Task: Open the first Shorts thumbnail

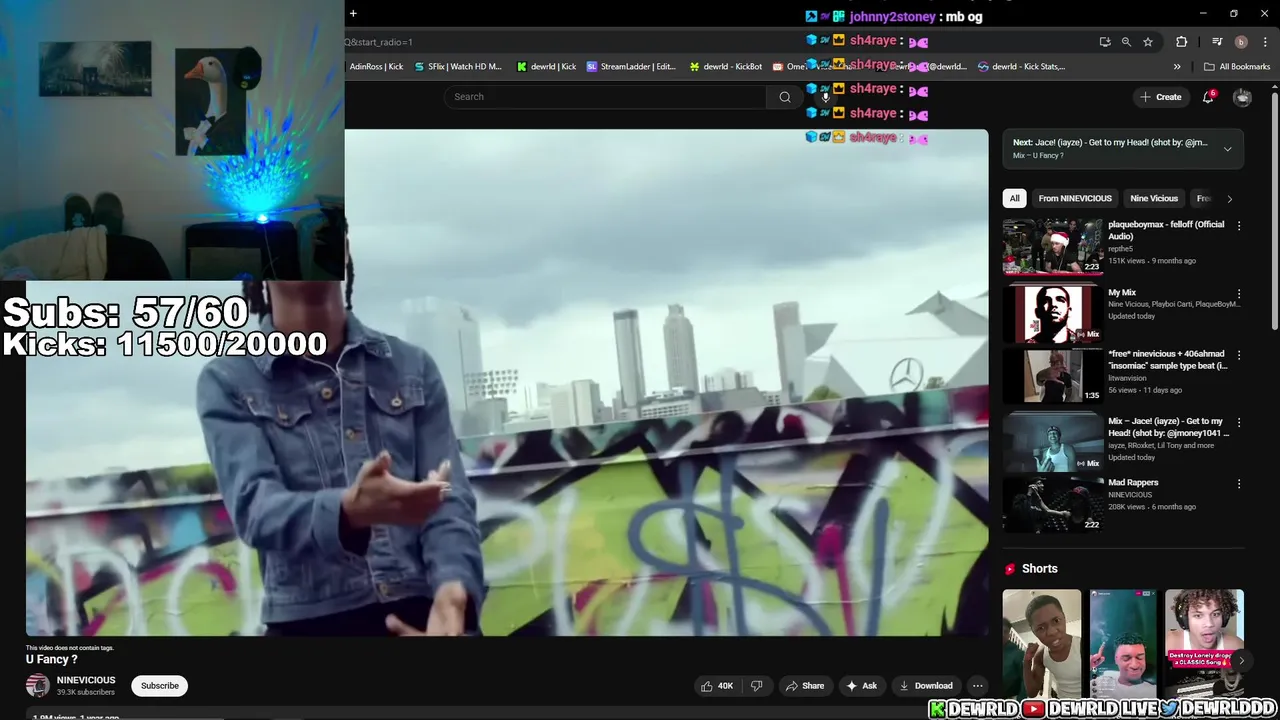Action: (x=1042, y=644)
